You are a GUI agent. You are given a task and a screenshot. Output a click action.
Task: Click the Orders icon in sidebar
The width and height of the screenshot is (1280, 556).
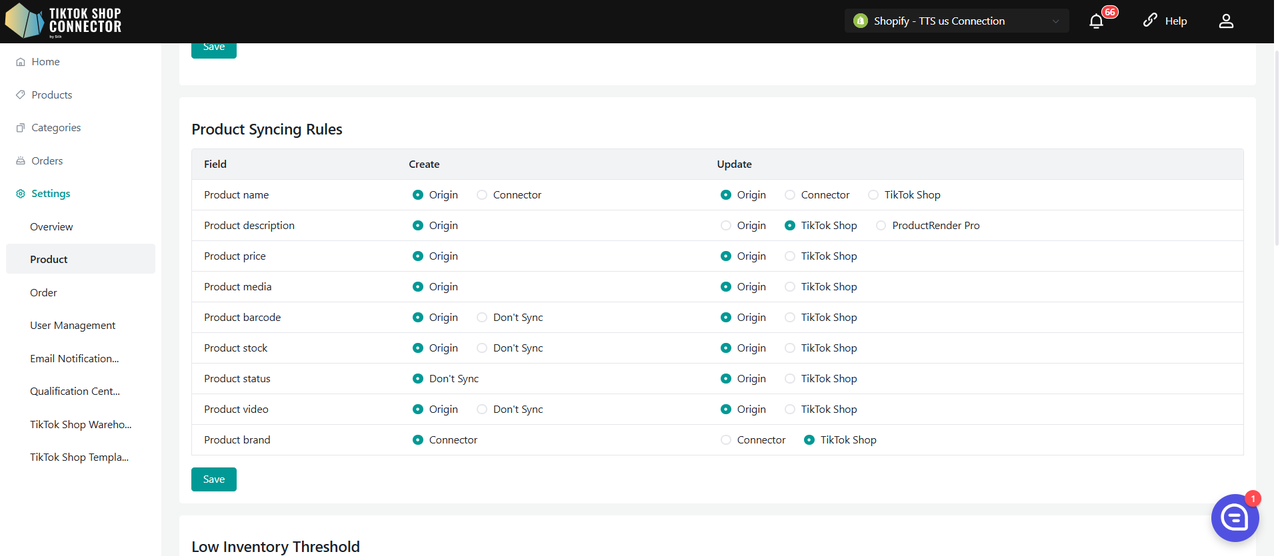(21, 161)
